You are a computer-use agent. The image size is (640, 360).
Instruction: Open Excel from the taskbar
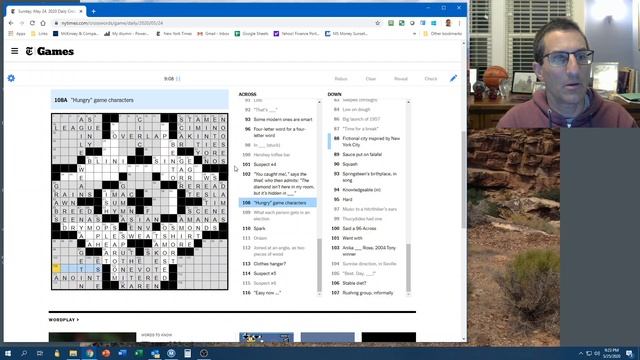coord(138,353)
